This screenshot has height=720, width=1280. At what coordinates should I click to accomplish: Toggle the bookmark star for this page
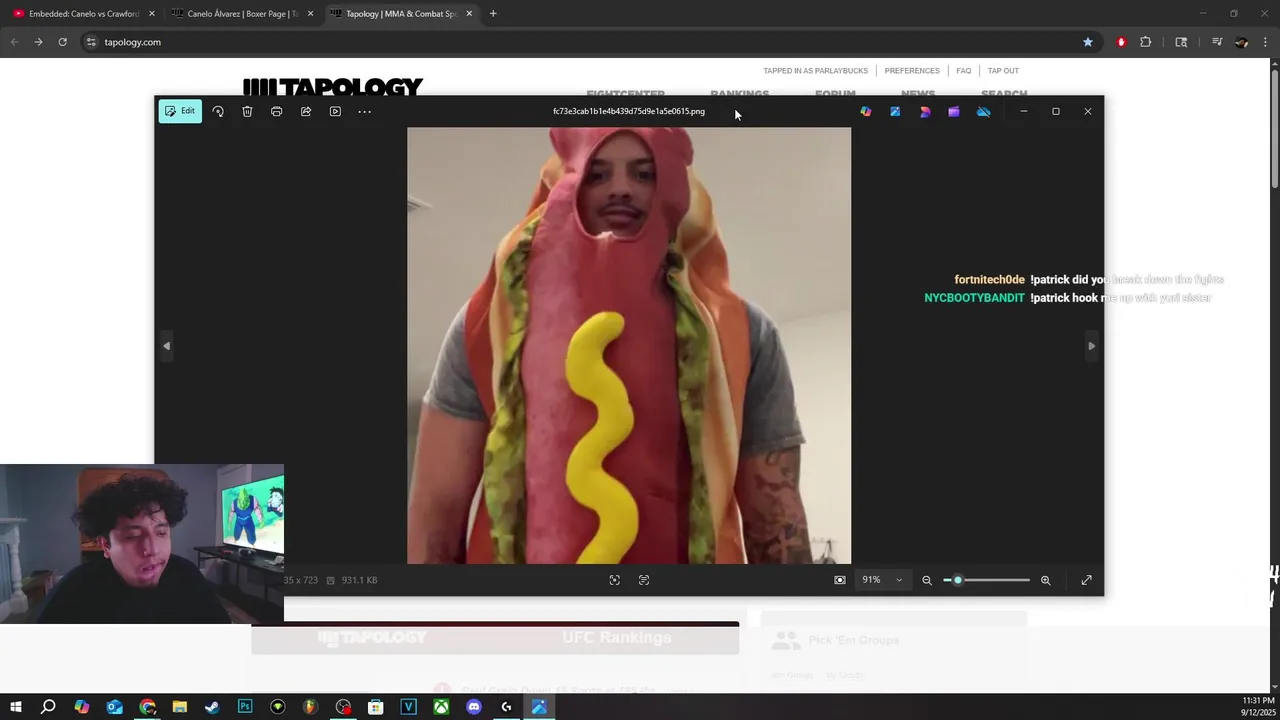pyautogui.click(x=1088, y=42)
